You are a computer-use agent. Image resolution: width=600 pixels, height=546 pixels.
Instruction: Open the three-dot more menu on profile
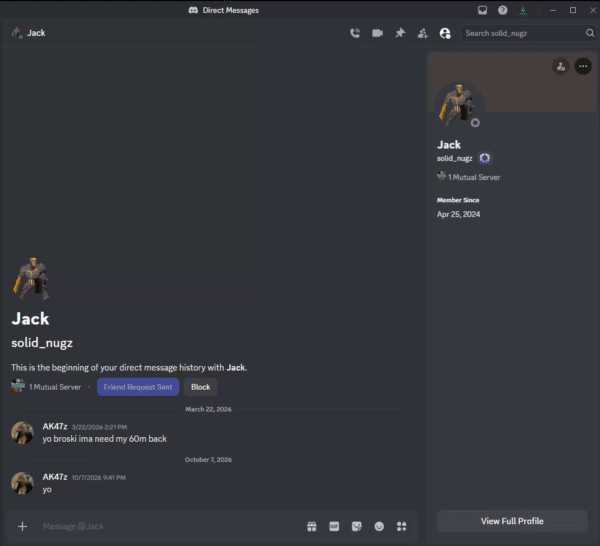[583, 67]
